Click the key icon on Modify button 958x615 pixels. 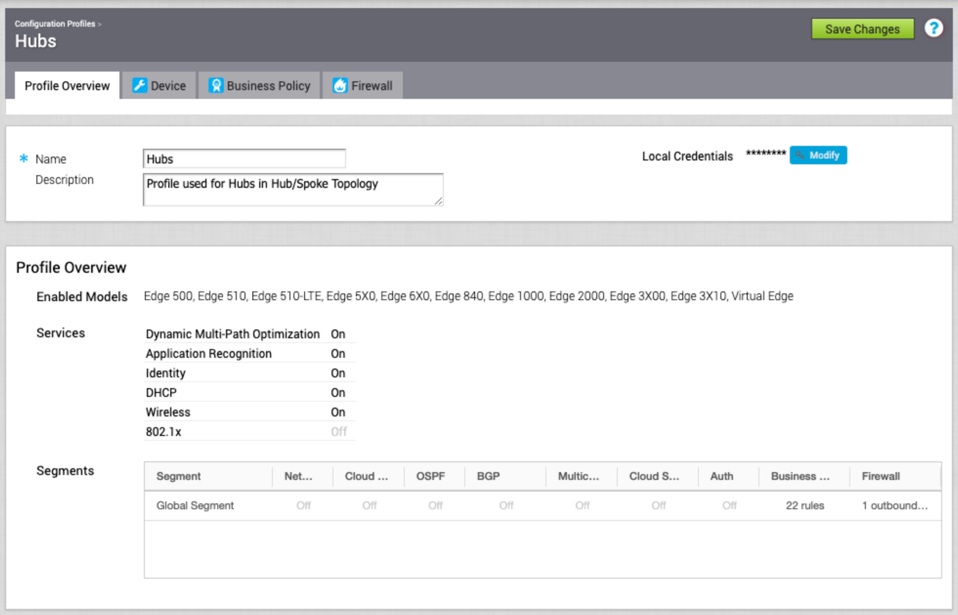801,156
